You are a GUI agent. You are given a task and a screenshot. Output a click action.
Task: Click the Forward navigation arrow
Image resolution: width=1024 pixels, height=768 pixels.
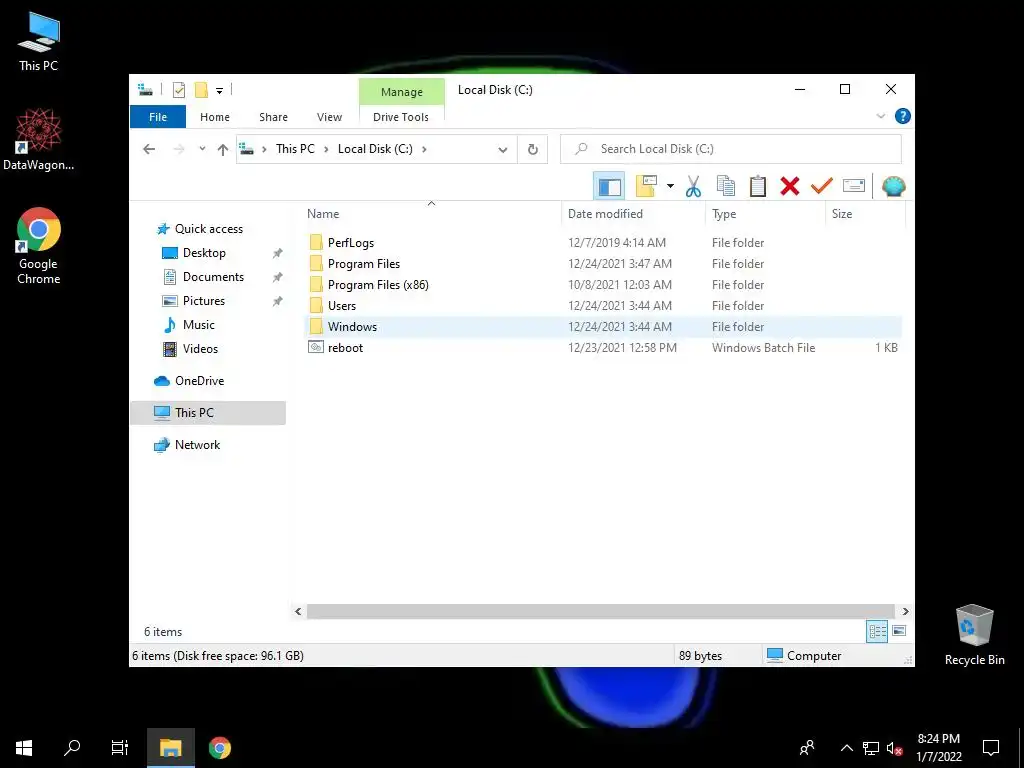point(178,150)
